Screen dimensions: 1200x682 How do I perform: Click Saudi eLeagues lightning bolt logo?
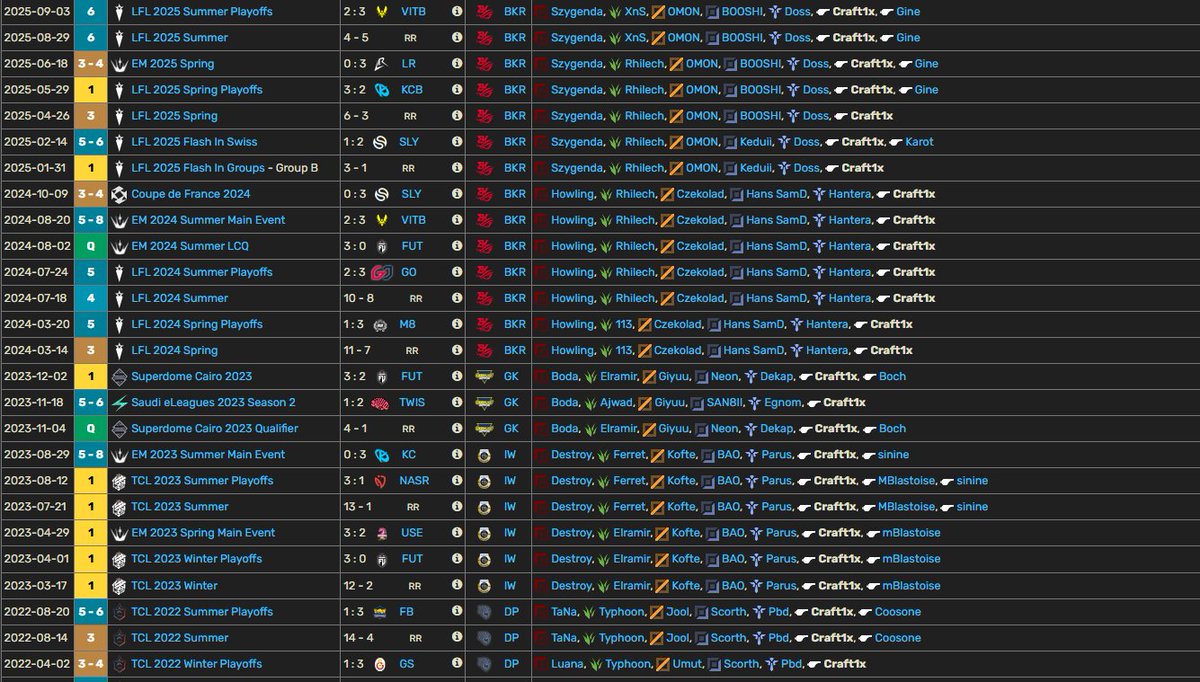pos(119,402)
